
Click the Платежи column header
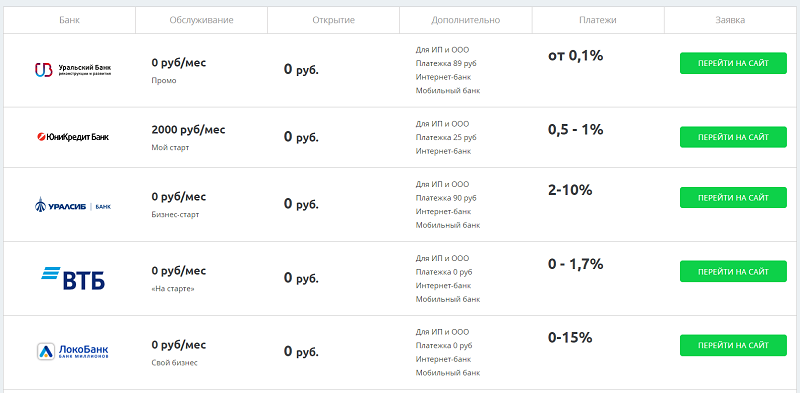pyautogui.click(x=598, y=20)
